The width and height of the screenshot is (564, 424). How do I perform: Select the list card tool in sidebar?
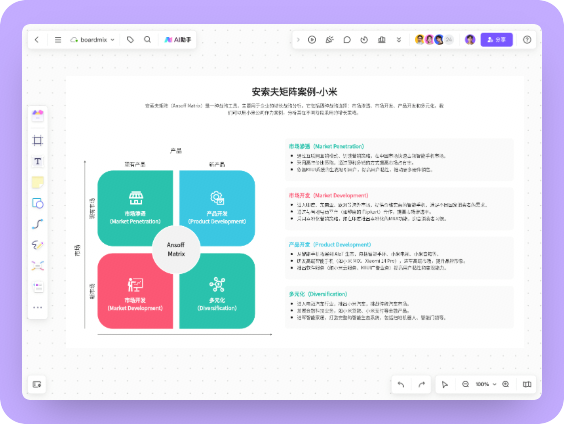click(x=38, y=287)
